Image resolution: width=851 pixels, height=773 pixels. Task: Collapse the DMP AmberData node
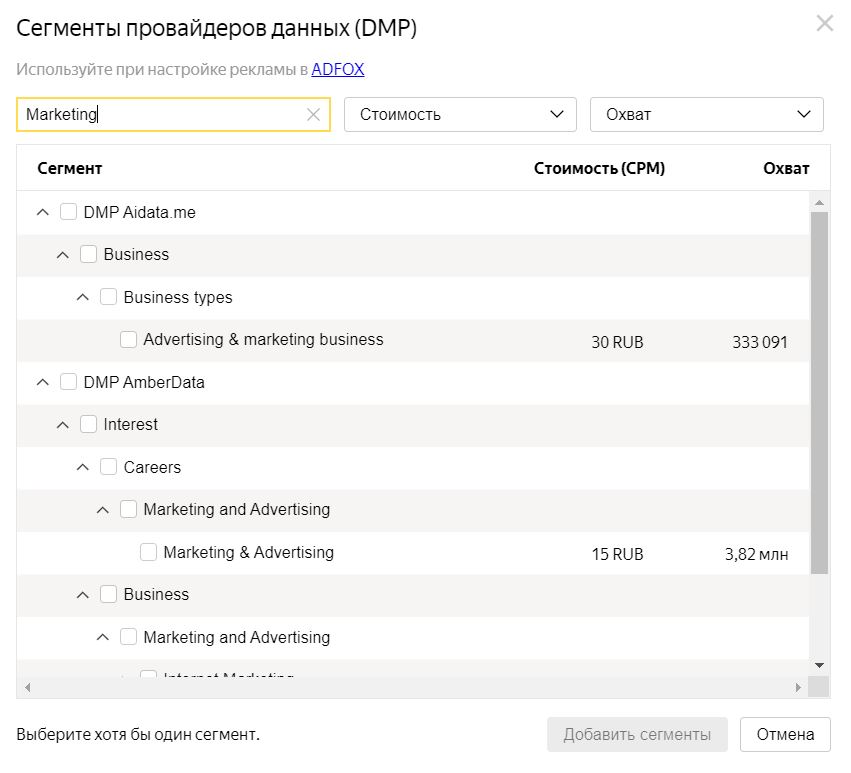pos(42,382)
